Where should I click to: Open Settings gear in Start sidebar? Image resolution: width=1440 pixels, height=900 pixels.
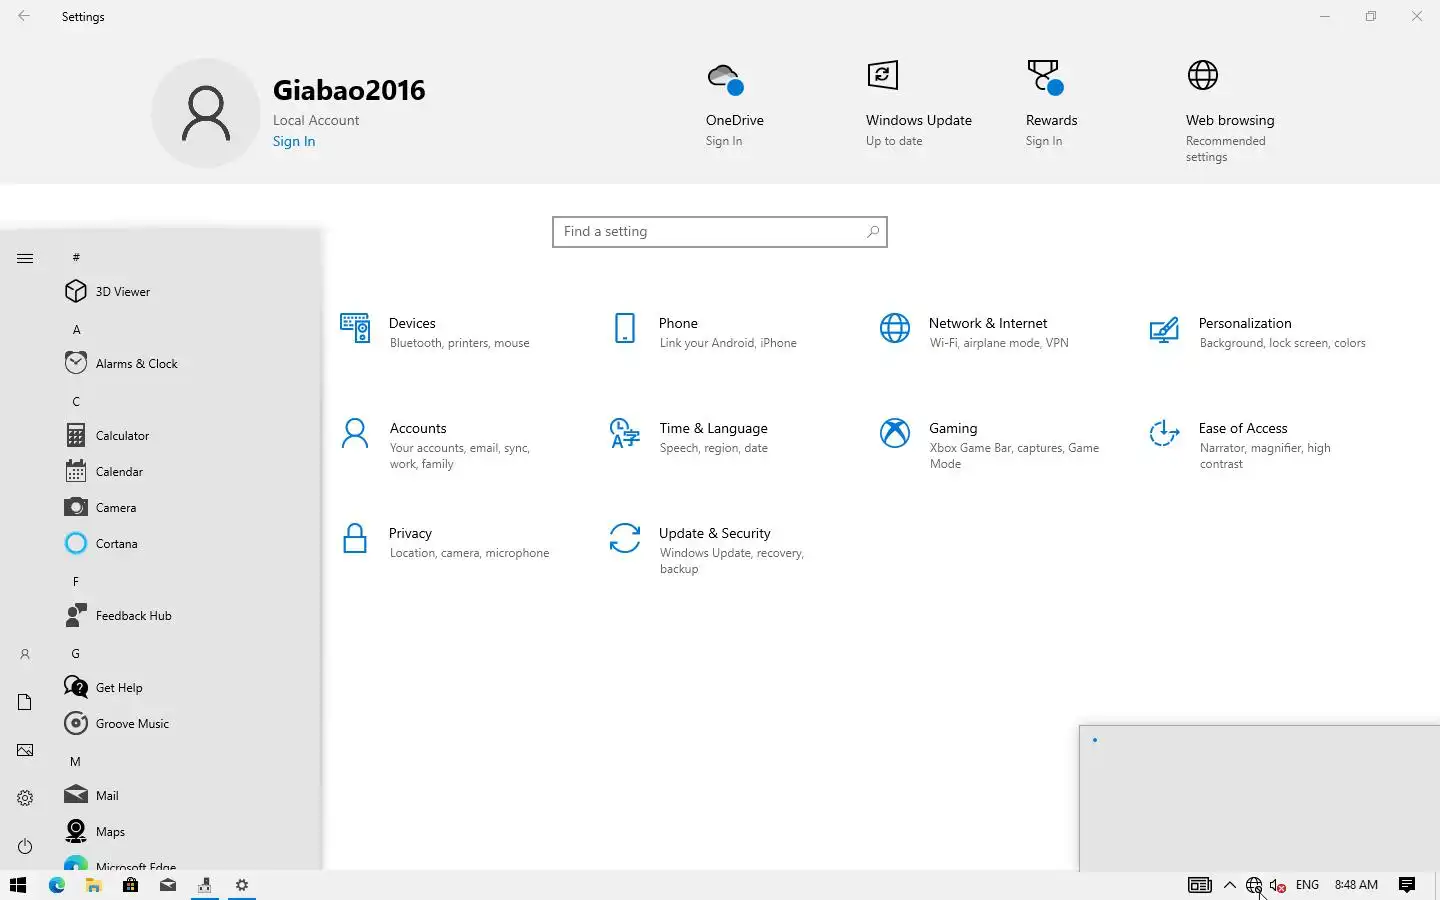(x=25, y=798)
